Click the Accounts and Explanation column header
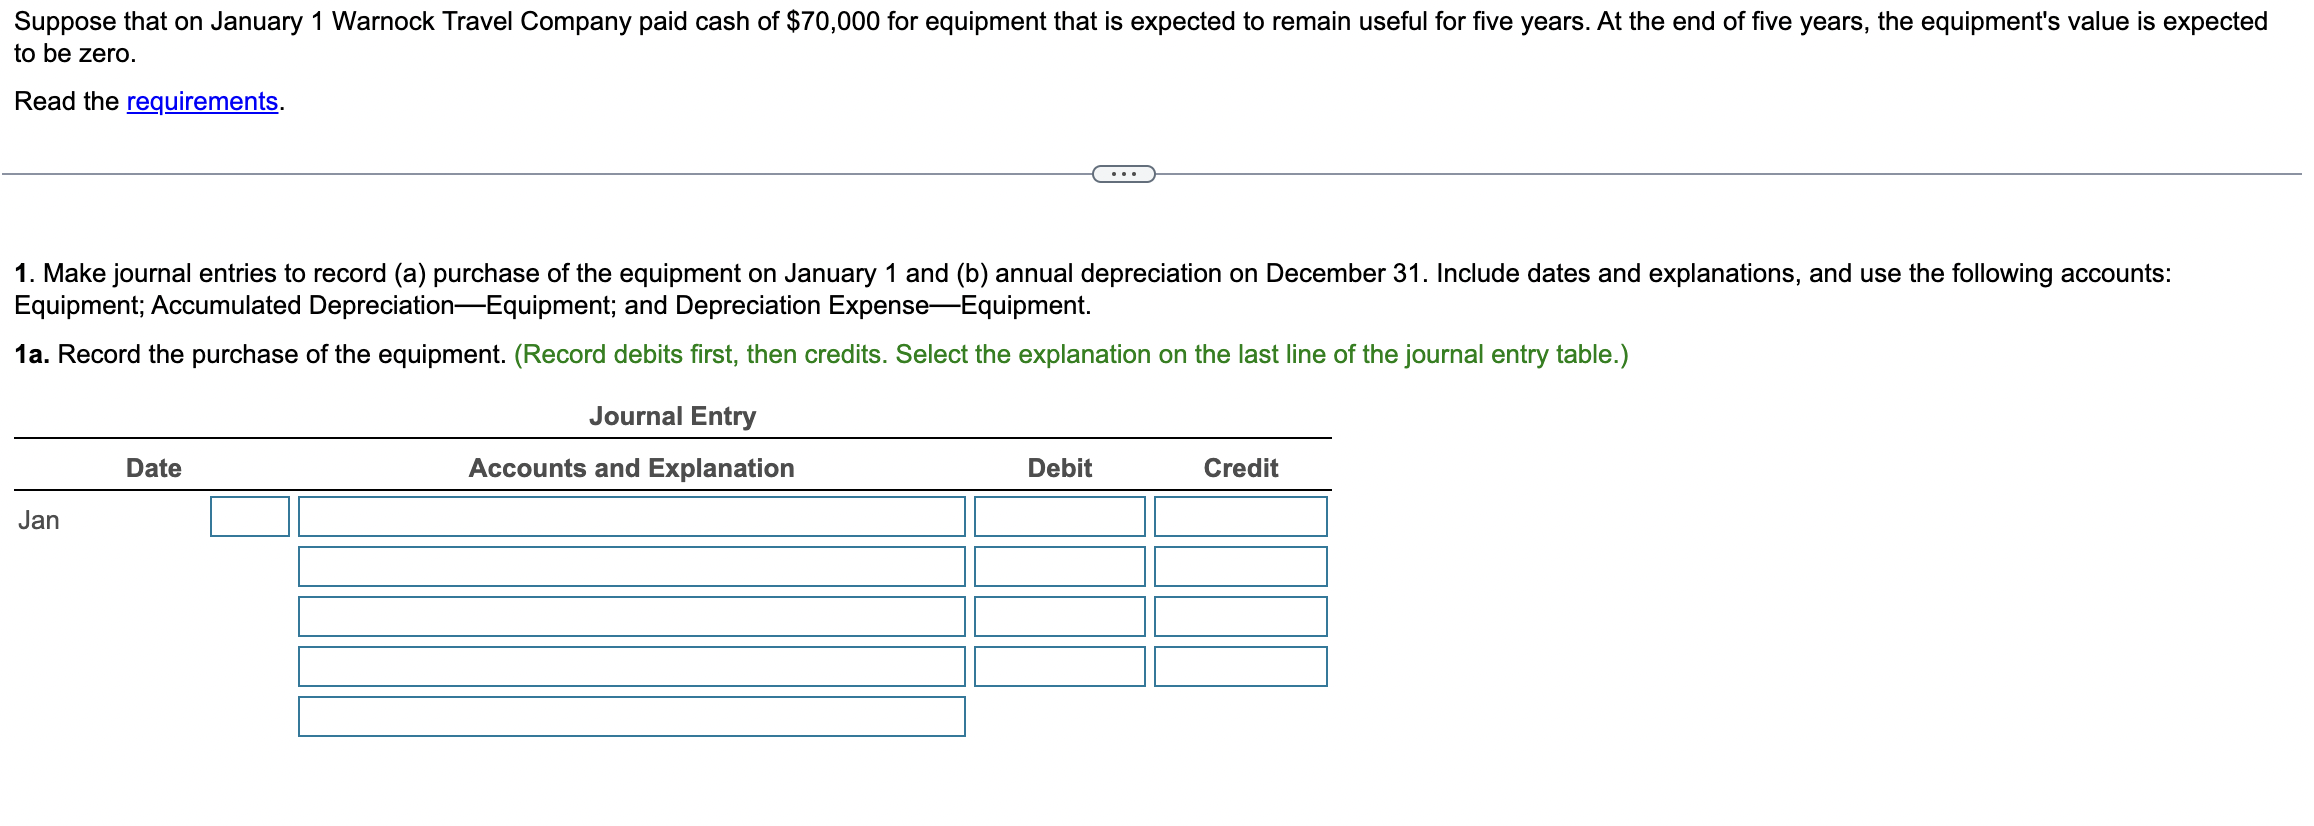 [631, 467]
